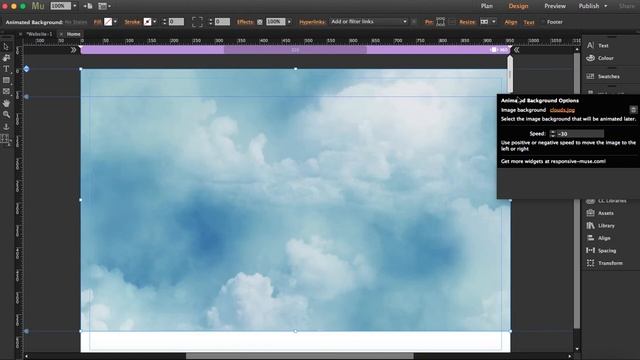The width and height of the screenshot is (640, 360).
Task: Click the opacity 100% field
Action: coord(276,22)
